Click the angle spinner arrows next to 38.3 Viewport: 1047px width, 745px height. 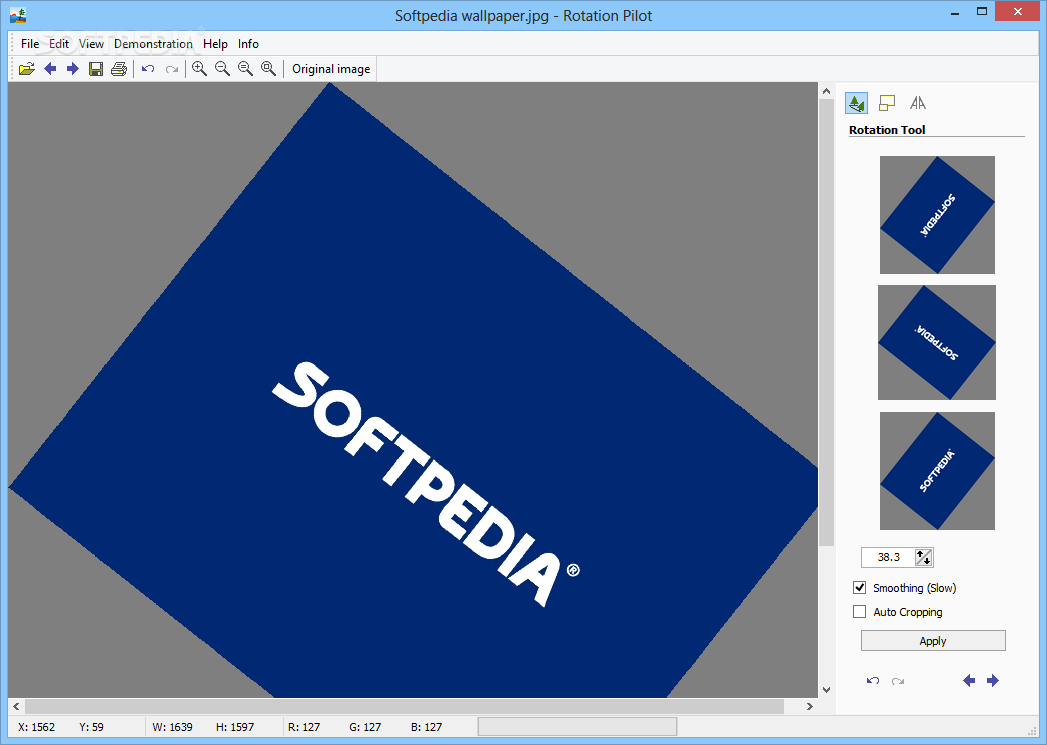923,557
